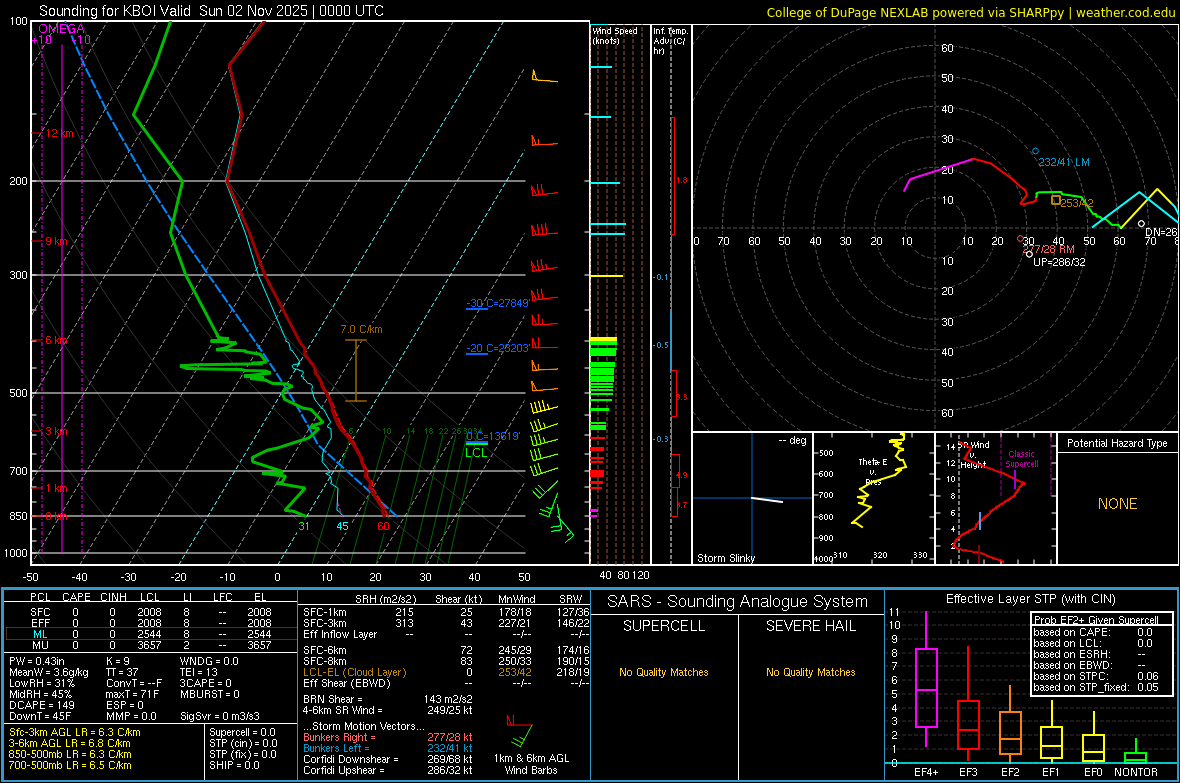Click the '-30 C=27849' height label
The width and height of the screenshot is (1180, 783).
coord(497,303)
